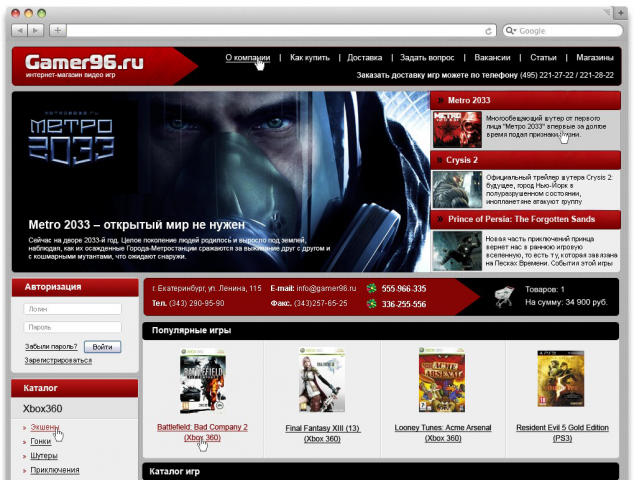Viewport: 634px width, 480px height.
Task: Click the Каталог игр section header
Action: (380, 472)
